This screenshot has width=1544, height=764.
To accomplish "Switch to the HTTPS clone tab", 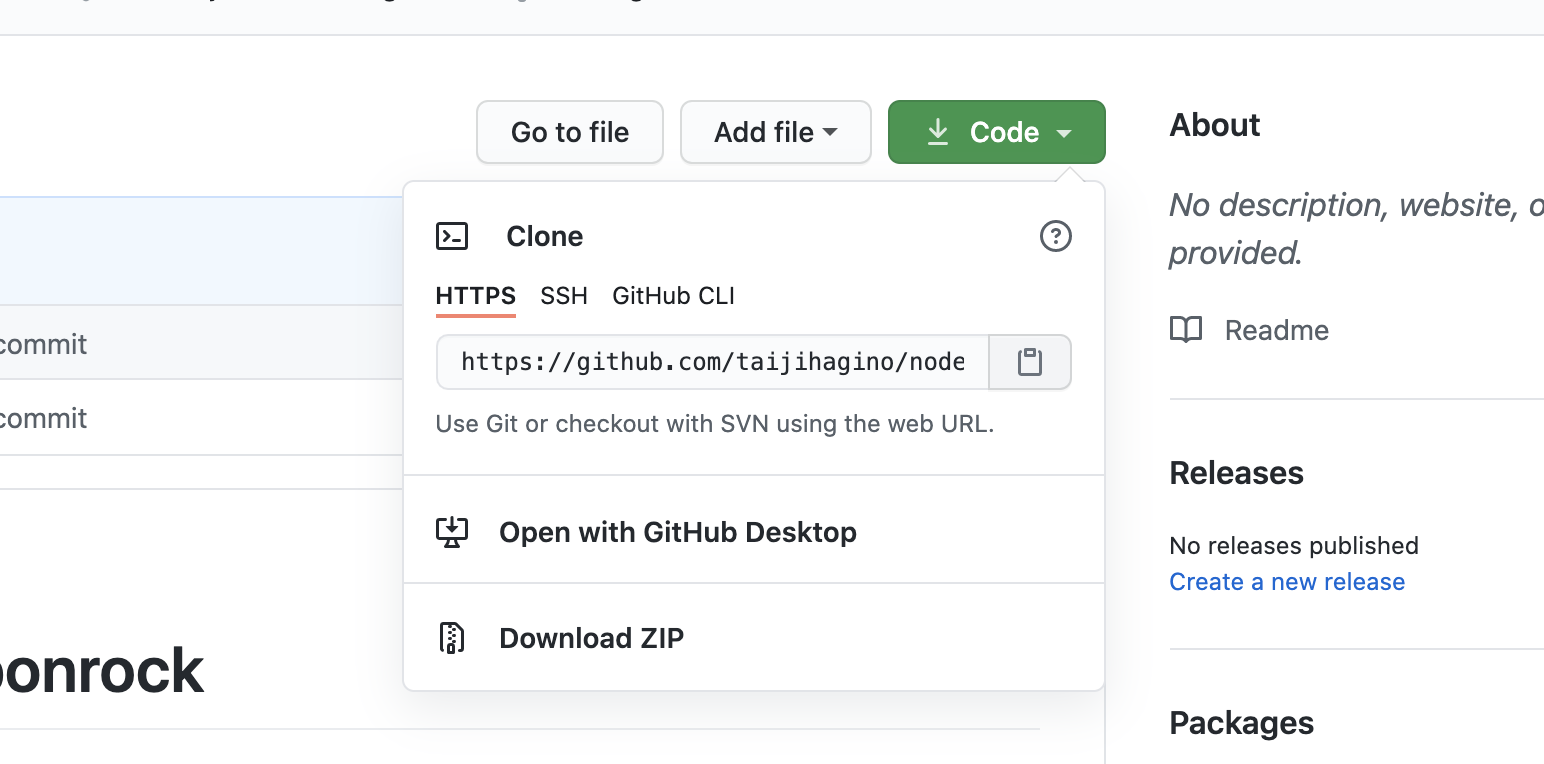I will (x=476, y=296).
